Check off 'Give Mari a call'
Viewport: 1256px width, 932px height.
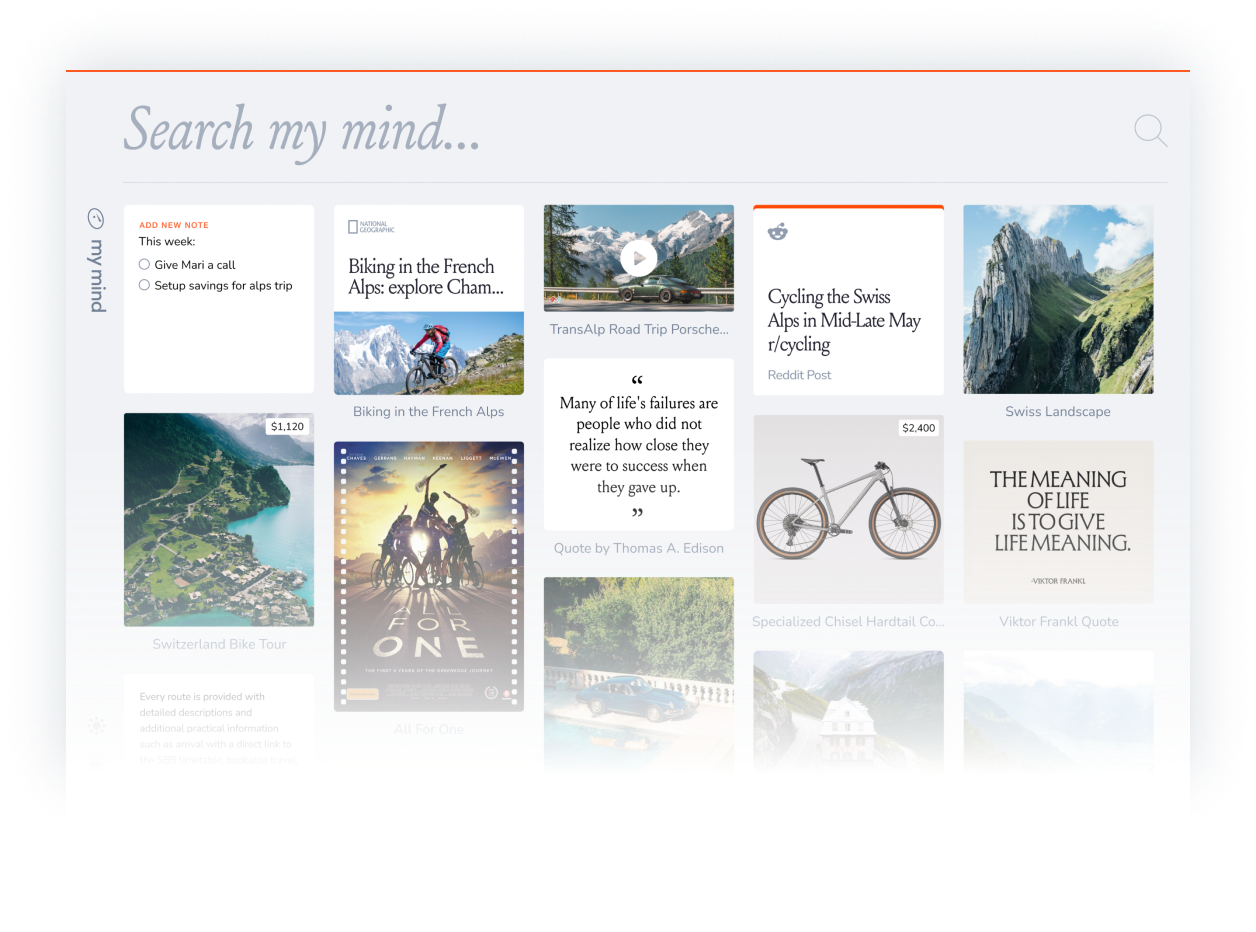pyautogui.click(x=145, y=265)
